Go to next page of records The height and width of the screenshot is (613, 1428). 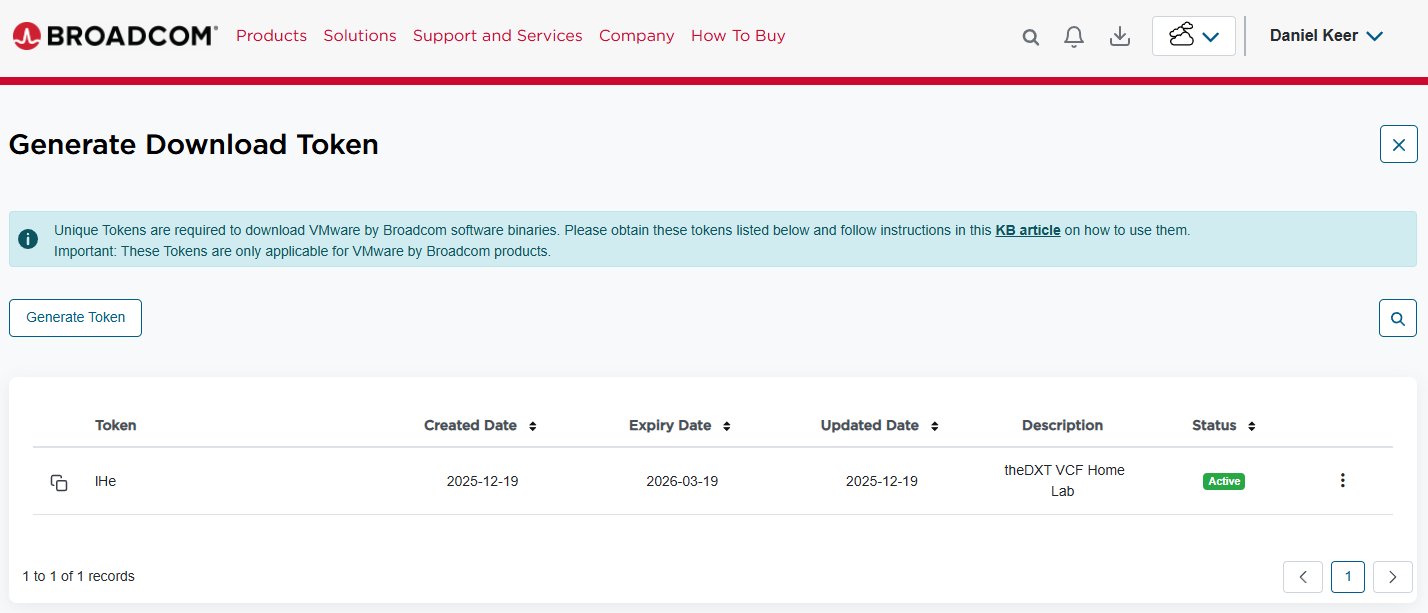(1392, 577)
